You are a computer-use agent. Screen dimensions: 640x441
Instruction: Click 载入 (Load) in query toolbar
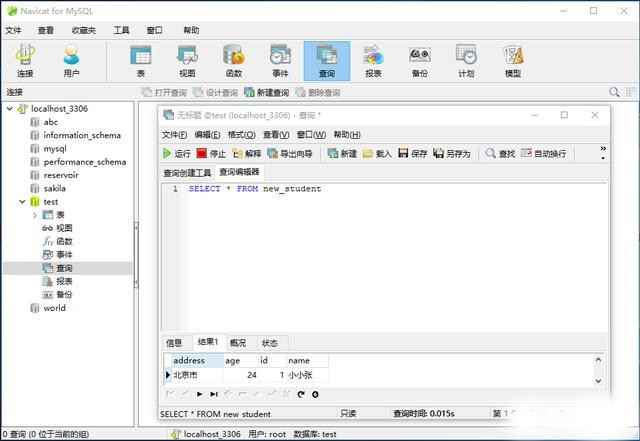click(377, 154)
